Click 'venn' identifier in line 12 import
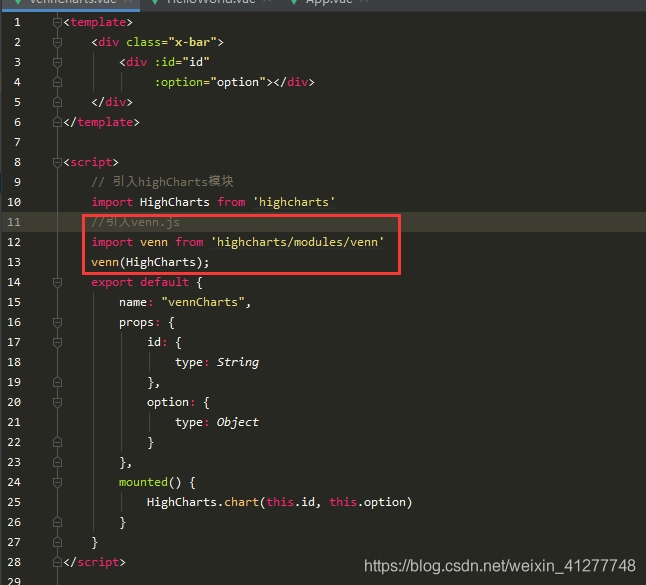Image resolution: width=646 pixels, height=585 pixels. point(154,242)
